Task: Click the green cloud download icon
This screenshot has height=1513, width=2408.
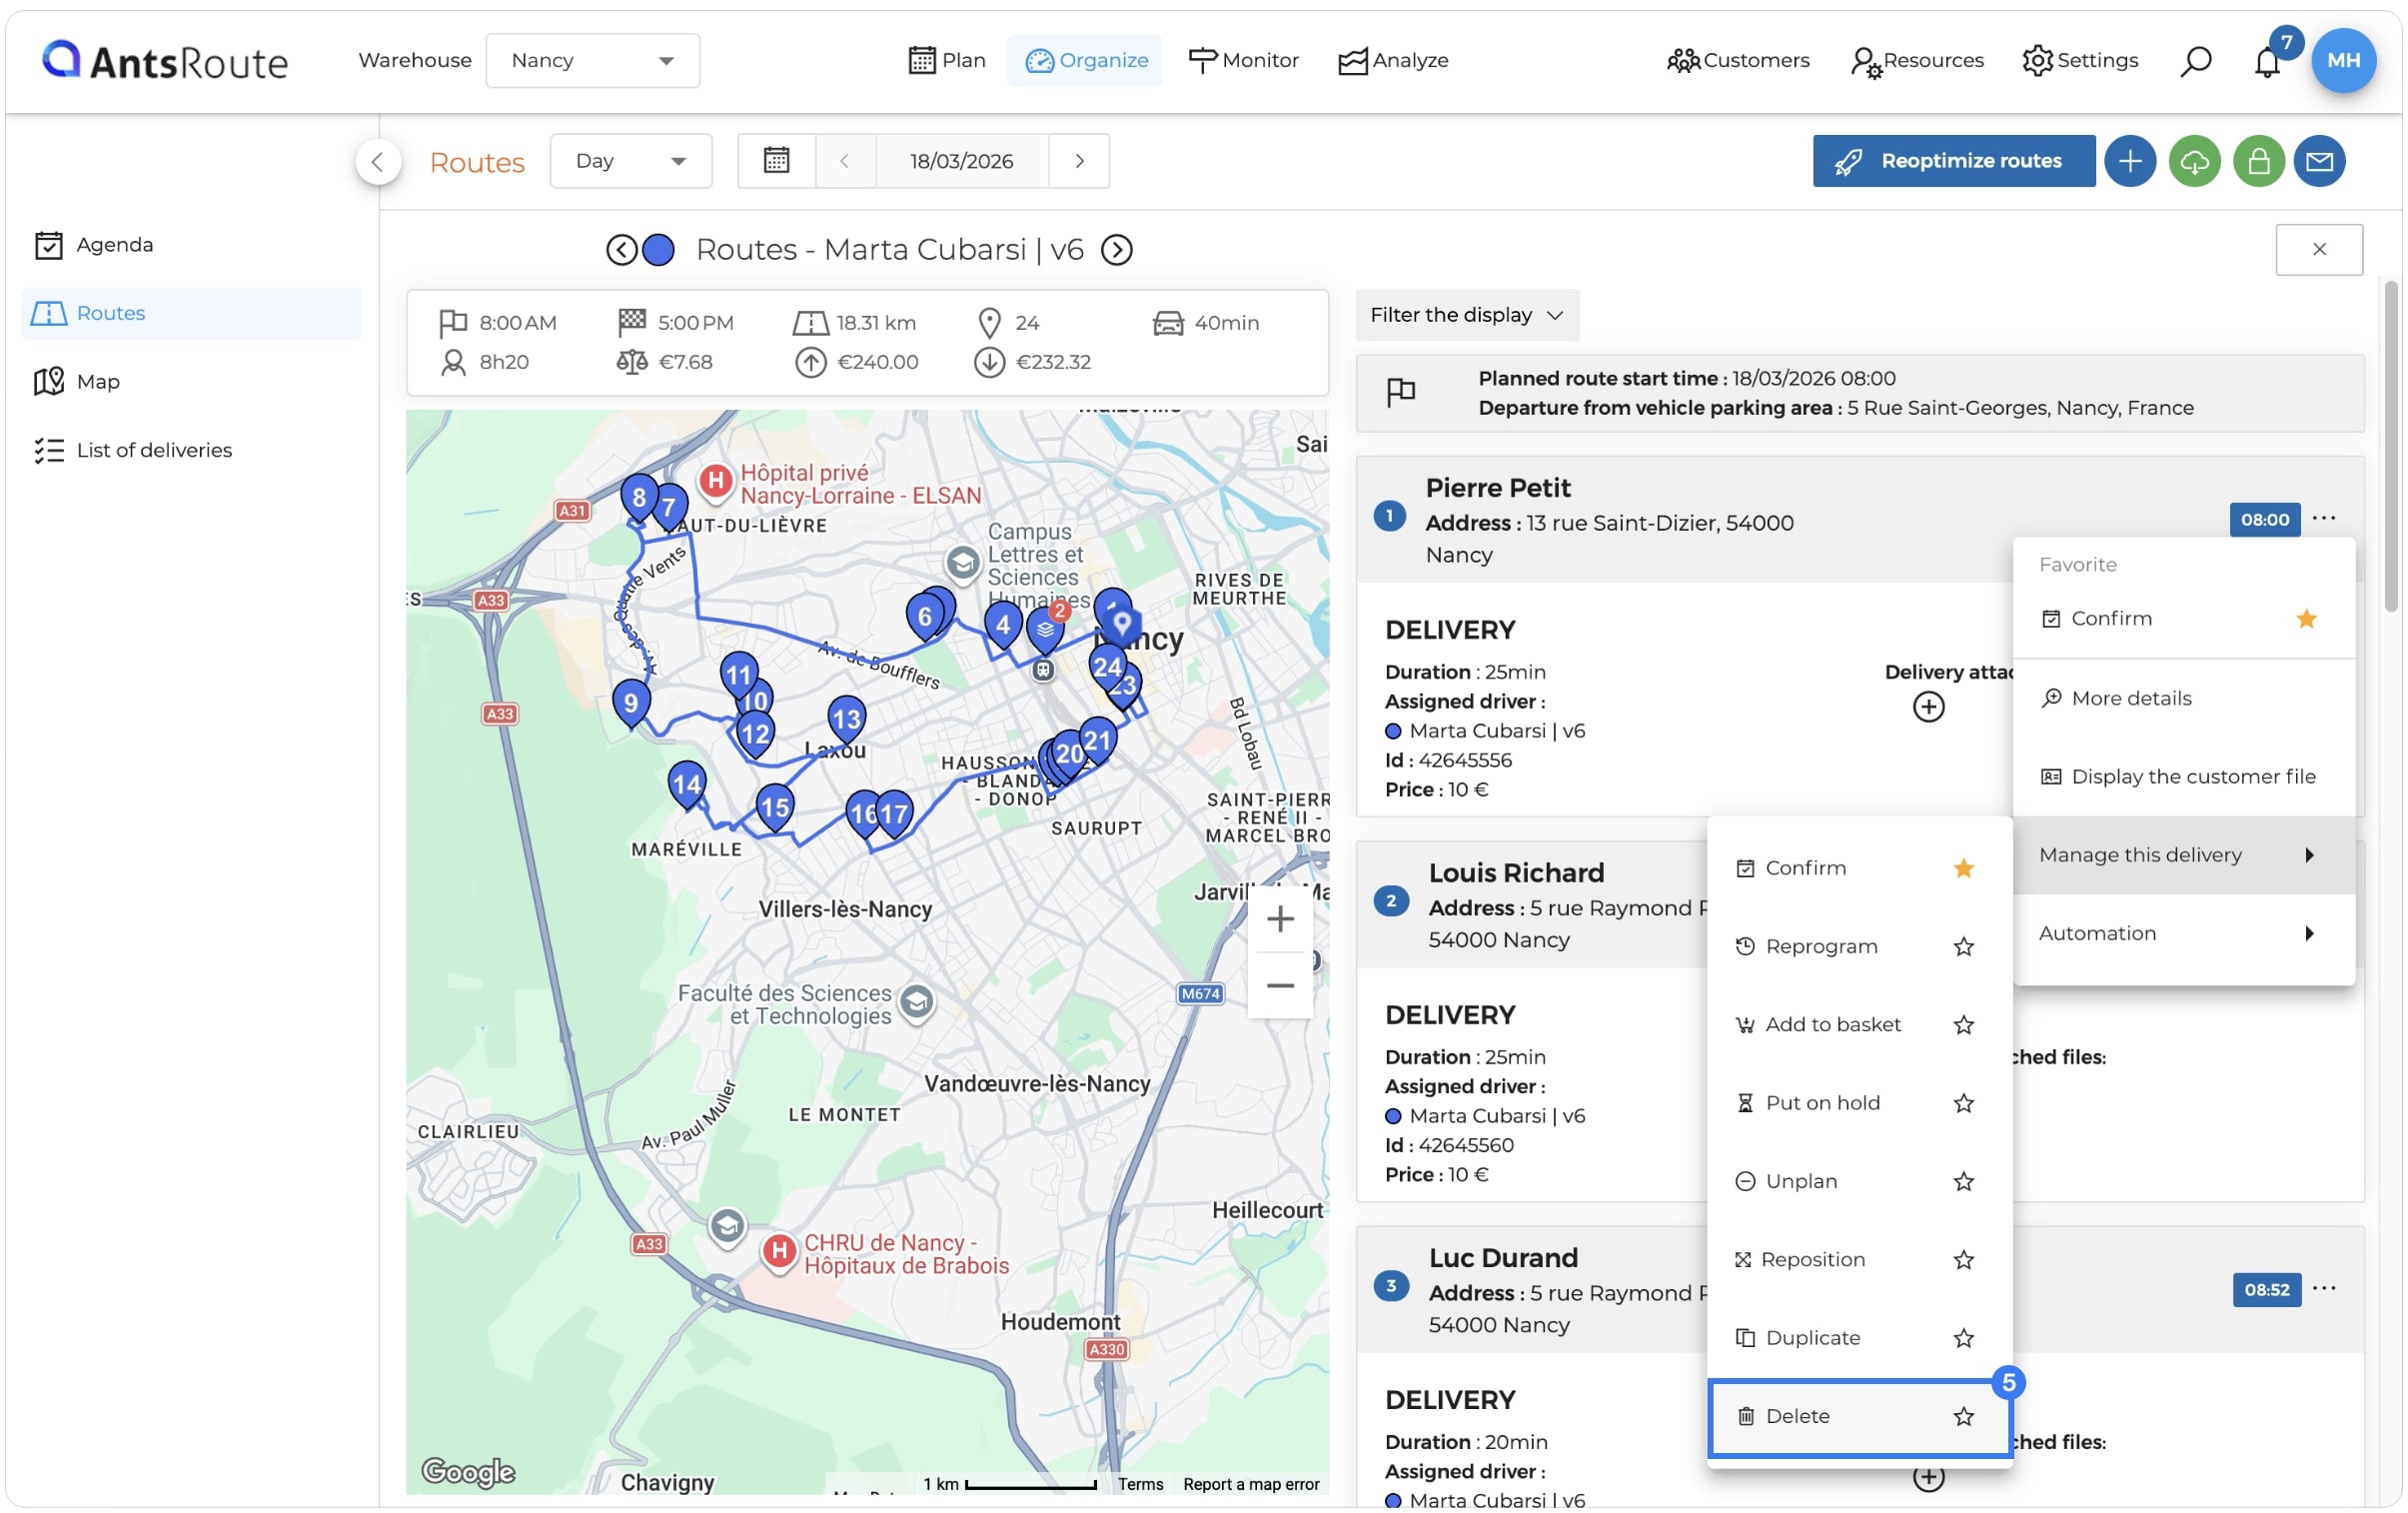Action: click(x=2194, y=161)
